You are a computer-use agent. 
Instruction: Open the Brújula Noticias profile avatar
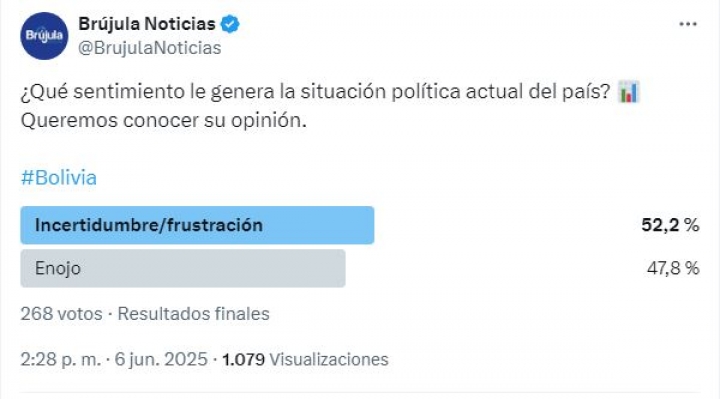(x=44, y=36)
